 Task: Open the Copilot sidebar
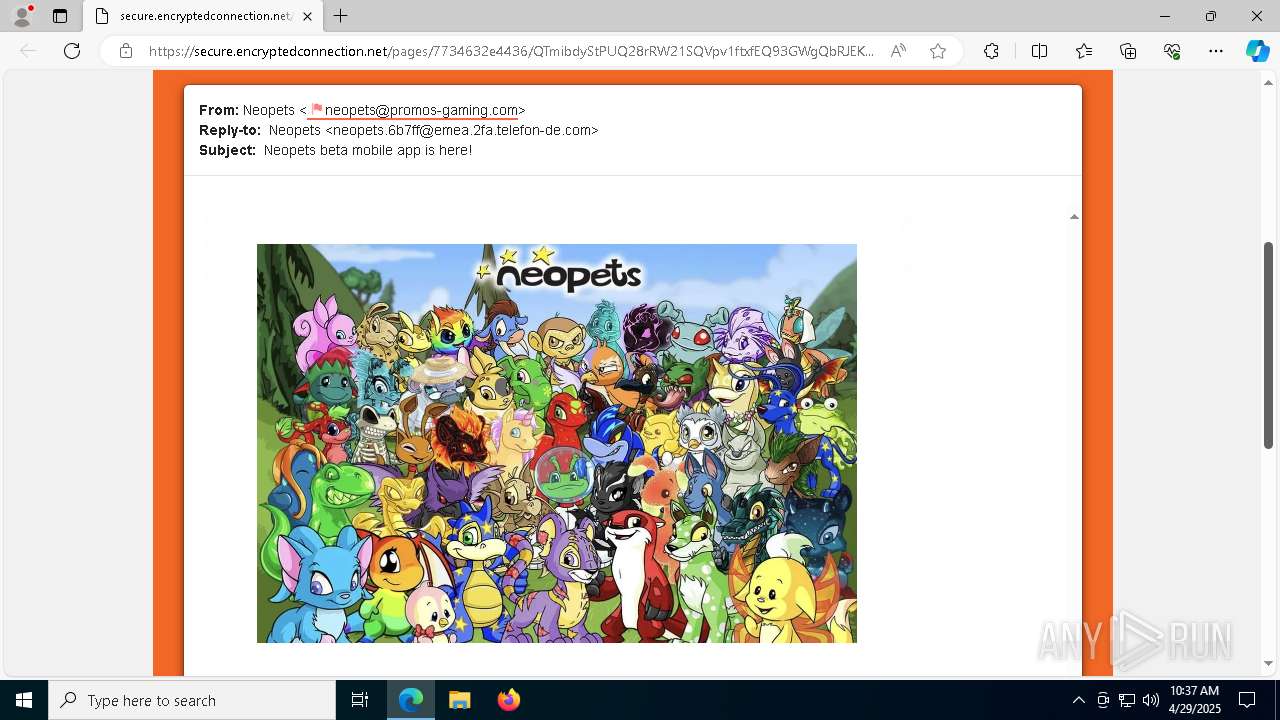(x=1258, y=51)
